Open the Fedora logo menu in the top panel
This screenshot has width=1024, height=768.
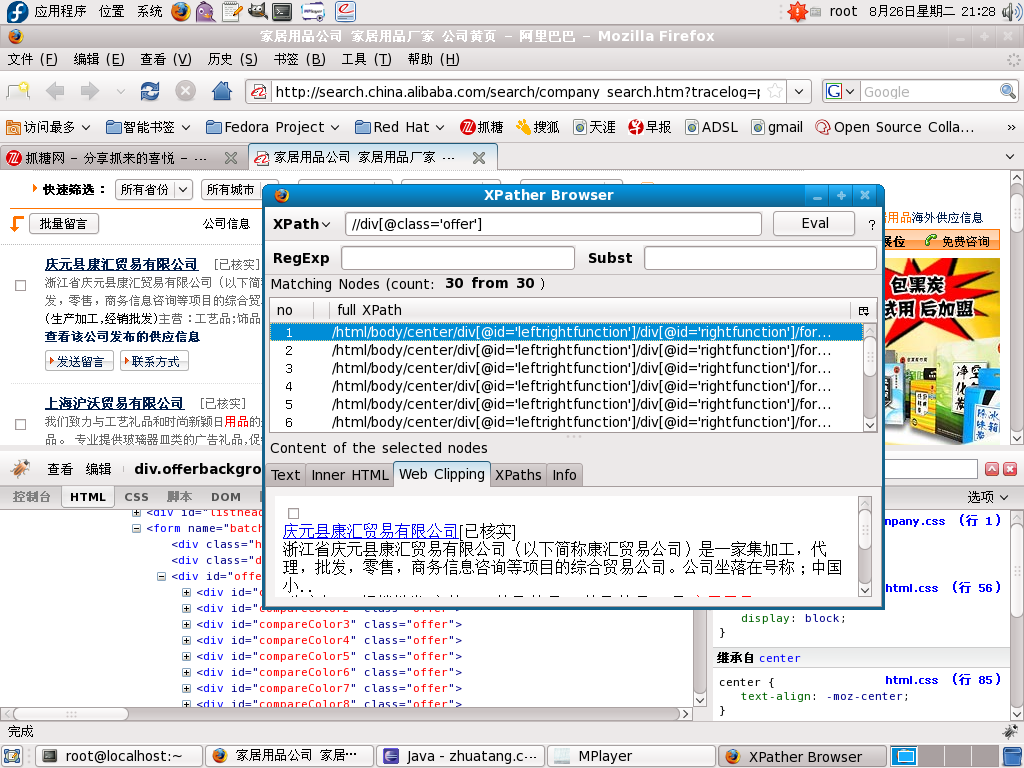(x=17, y=11)
